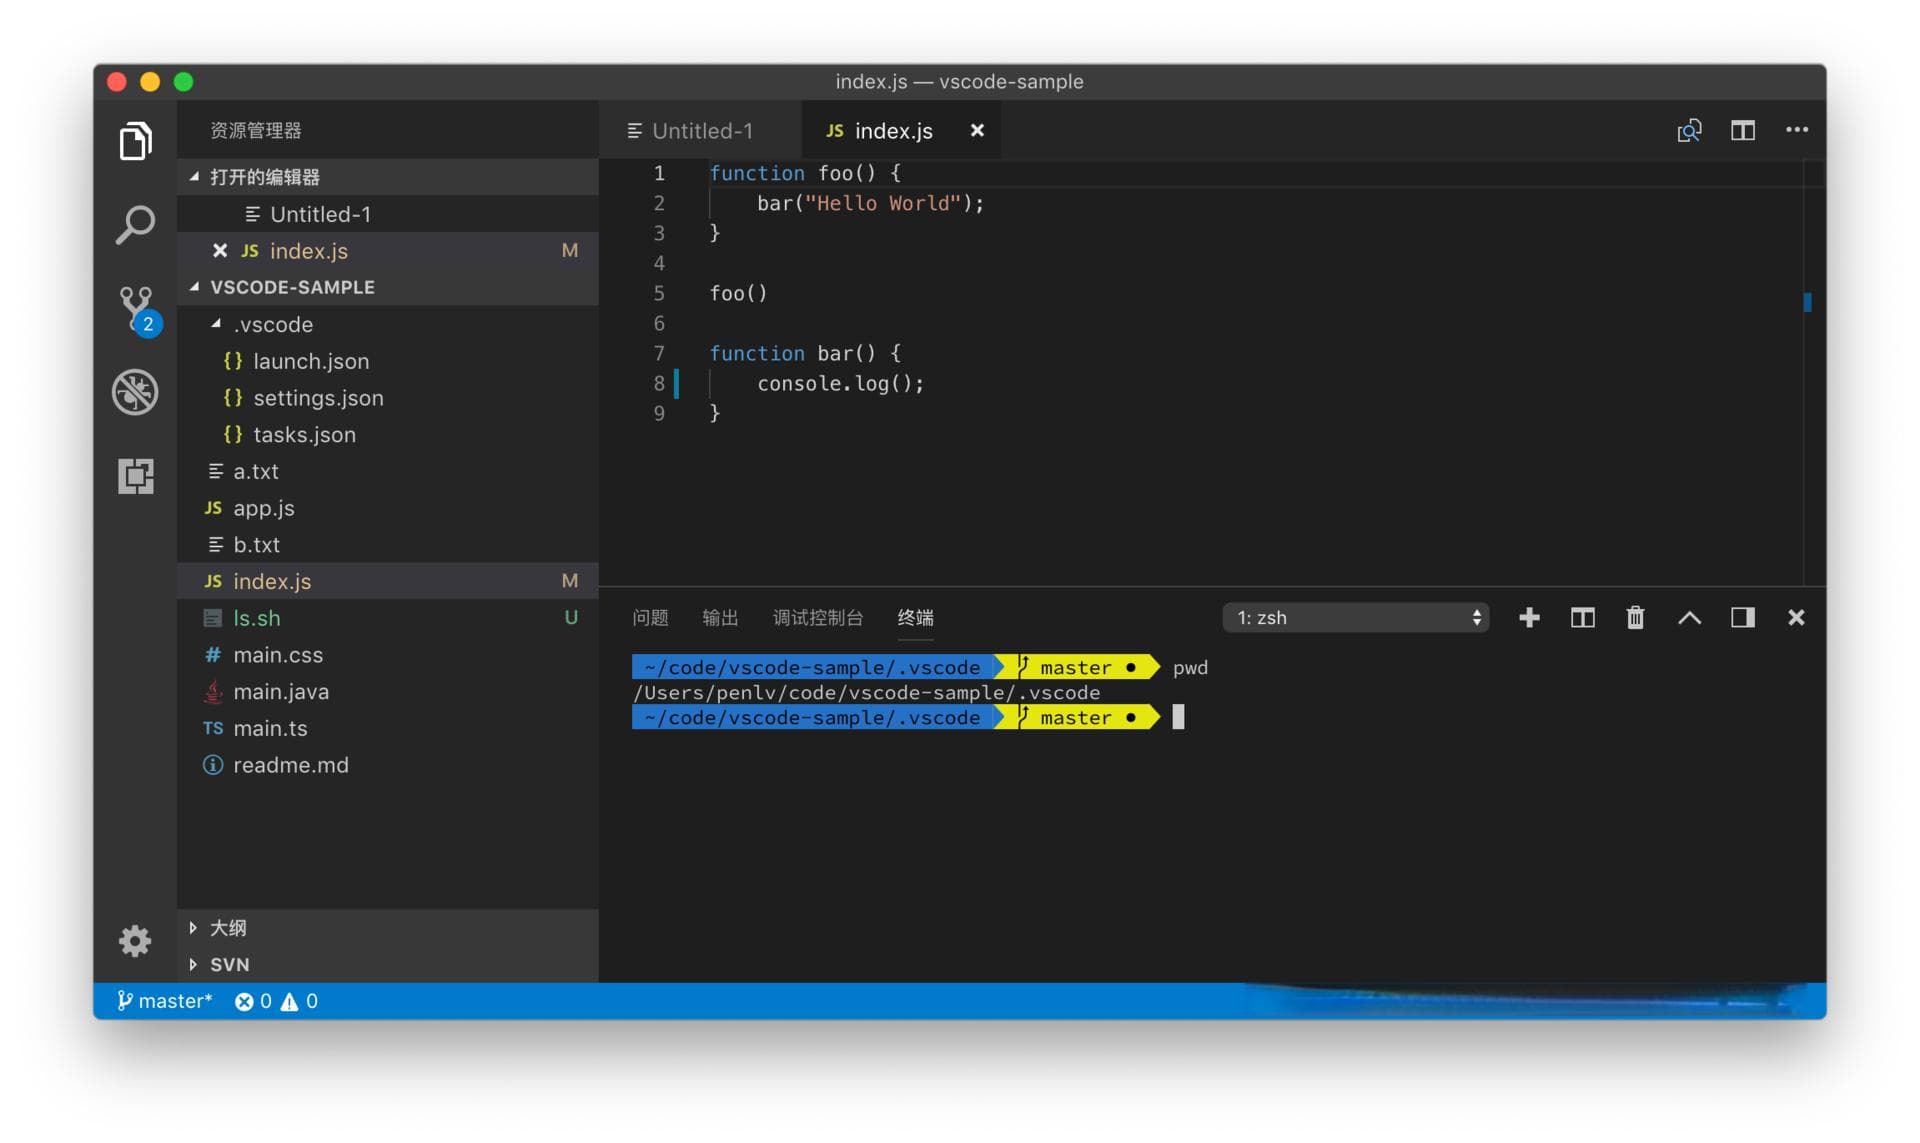Open b.txt in the explorer

pos(388,544)
